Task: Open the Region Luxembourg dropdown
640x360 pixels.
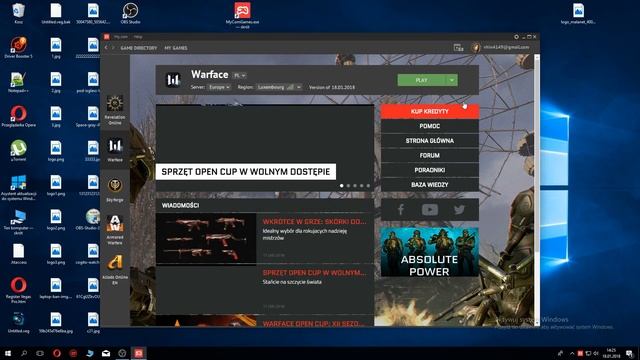Action: pos(279,87)
